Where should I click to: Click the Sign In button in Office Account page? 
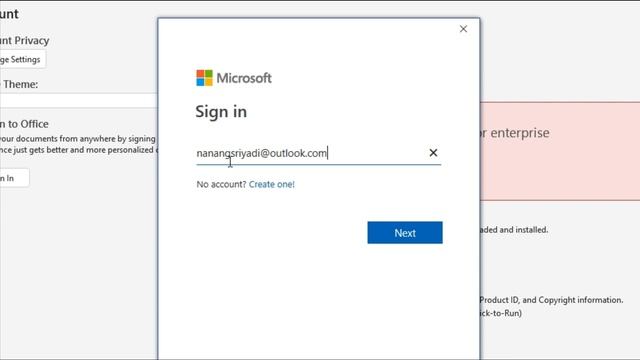[x=14, y=178]
